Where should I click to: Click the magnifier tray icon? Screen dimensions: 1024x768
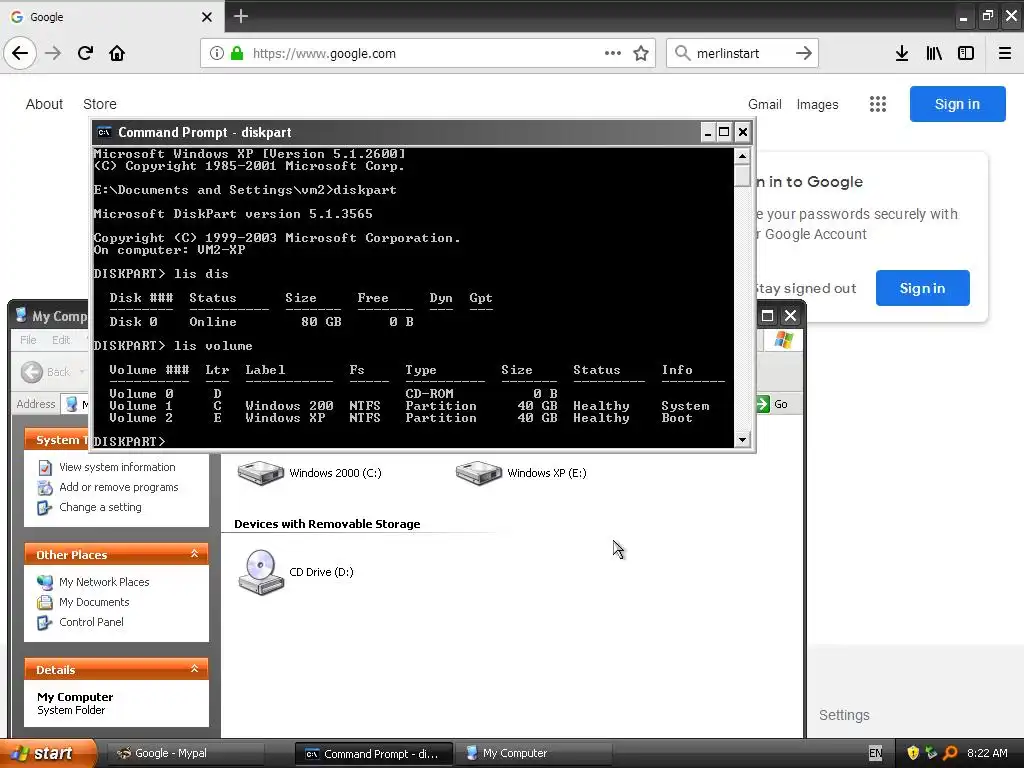click(950, 753)
